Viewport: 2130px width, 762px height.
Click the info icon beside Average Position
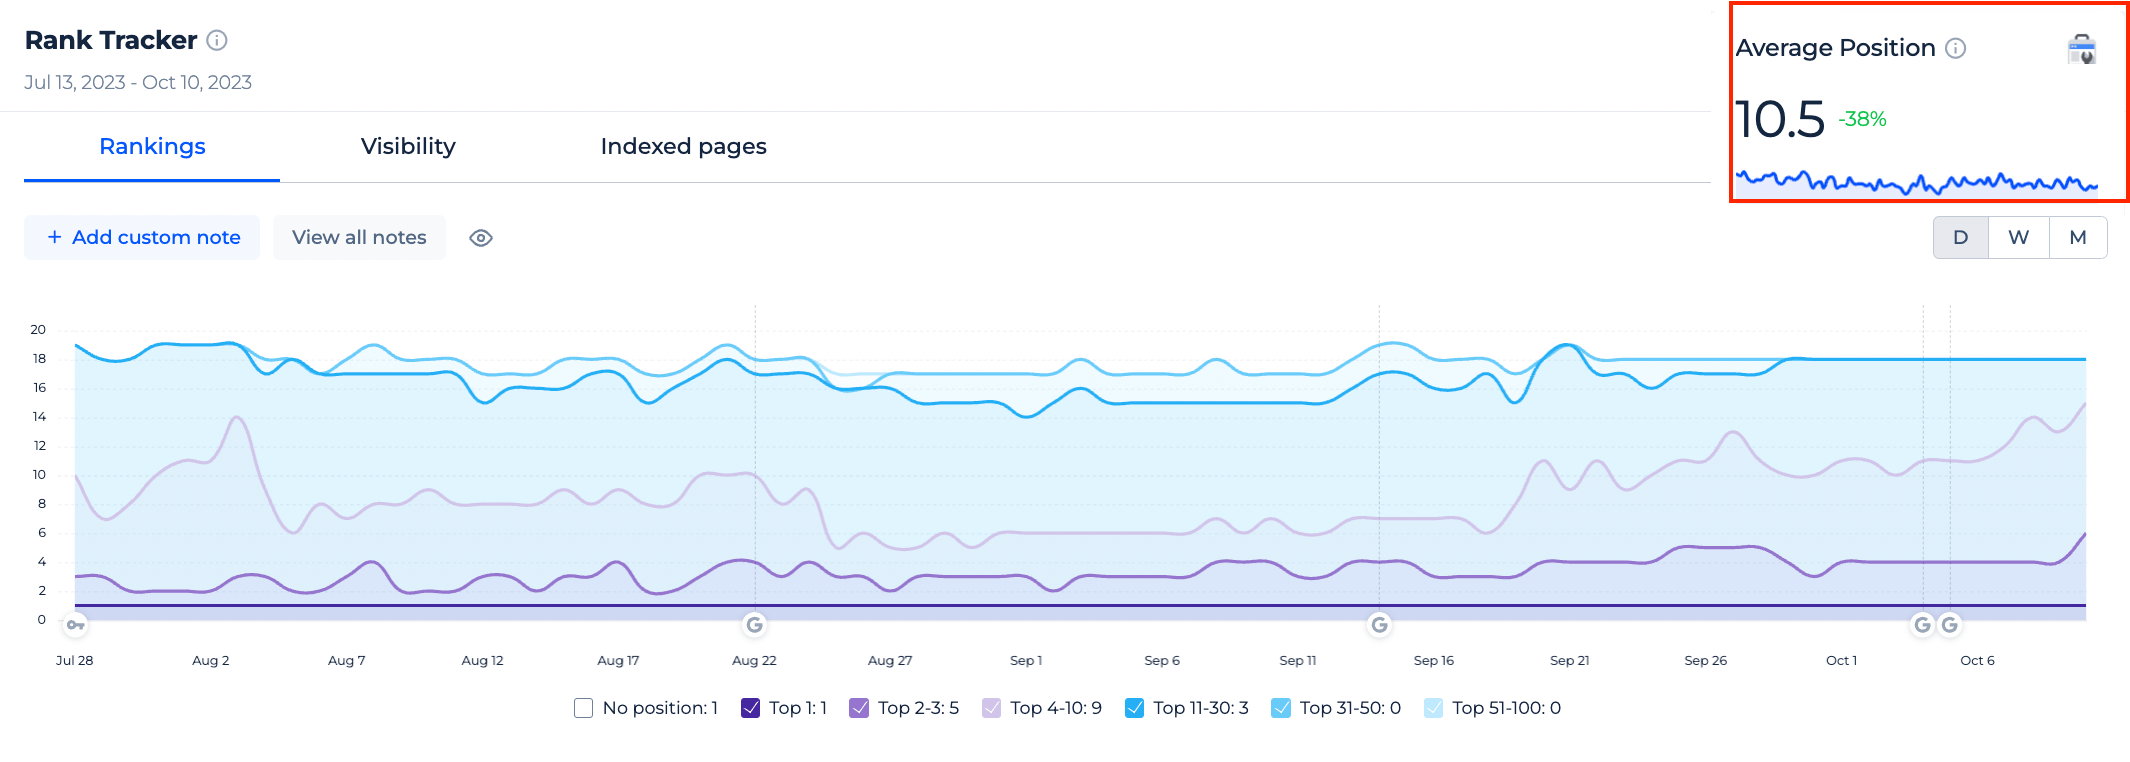pos(1956,48)
